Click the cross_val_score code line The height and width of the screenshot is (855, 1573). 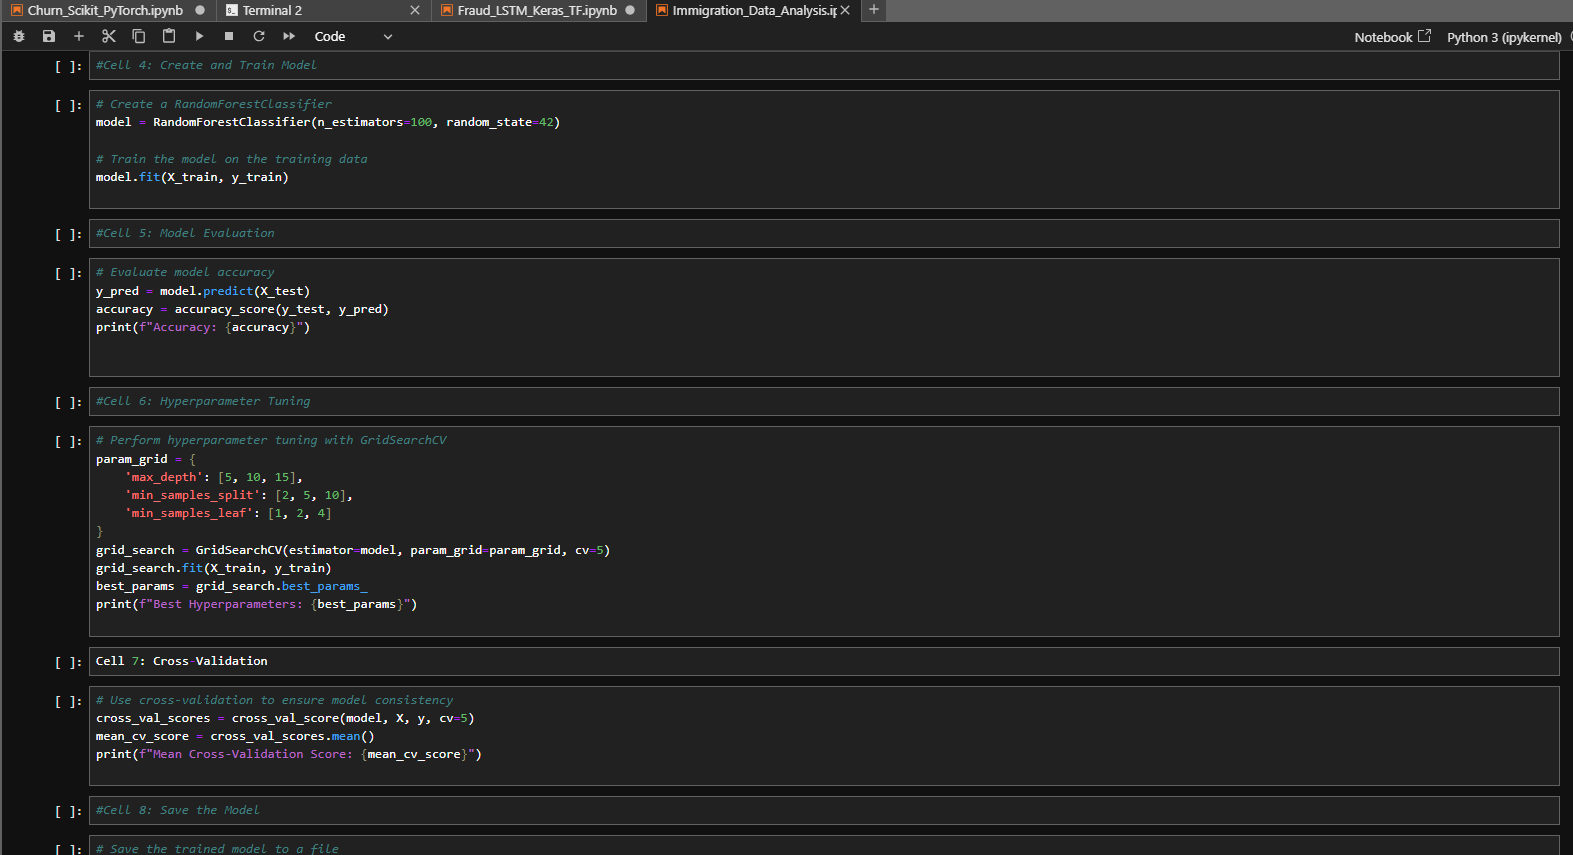[285, 718]
